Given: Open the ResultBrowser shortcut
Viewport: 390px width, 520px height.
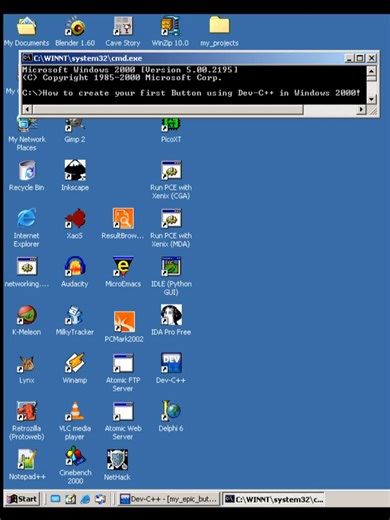Looking at the screenshot, I should click(123, 224).
